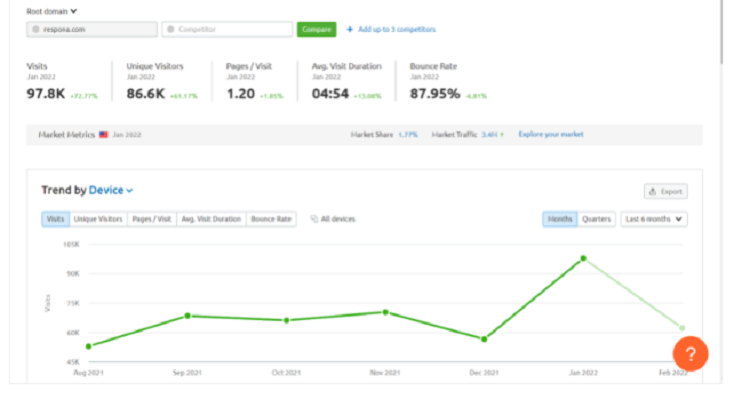The image size is (750, 399).
Task: Click the Nov 2021 data point
Action: (386, 312)
